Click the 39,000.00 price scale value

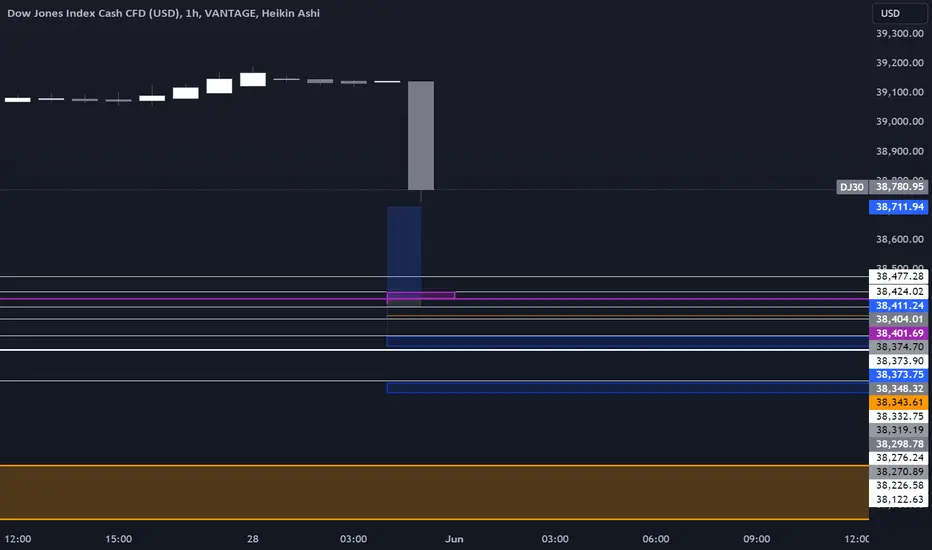(x=899, y=121)
